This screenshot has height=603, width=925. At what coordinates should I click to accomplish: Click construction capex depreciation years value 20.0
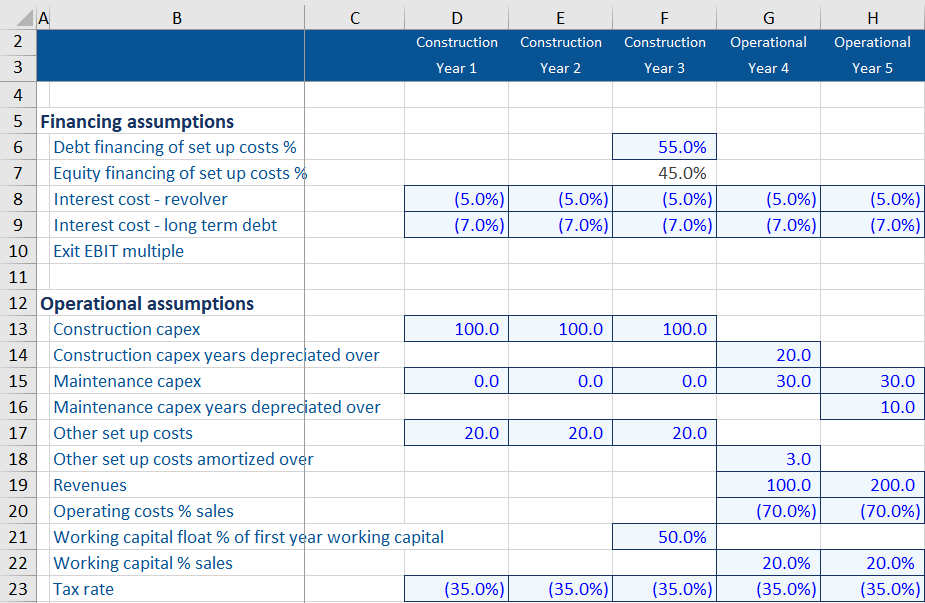(x=768, y=355)
